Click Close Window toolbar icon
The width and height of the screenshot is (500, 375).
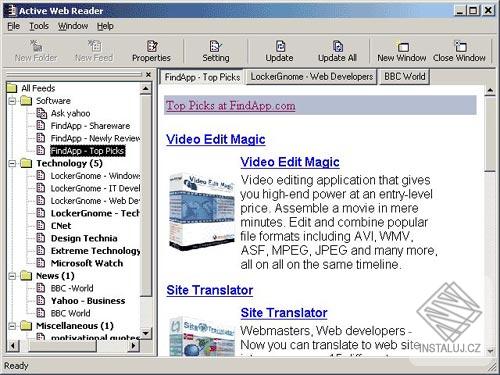[x=459, y=51]
